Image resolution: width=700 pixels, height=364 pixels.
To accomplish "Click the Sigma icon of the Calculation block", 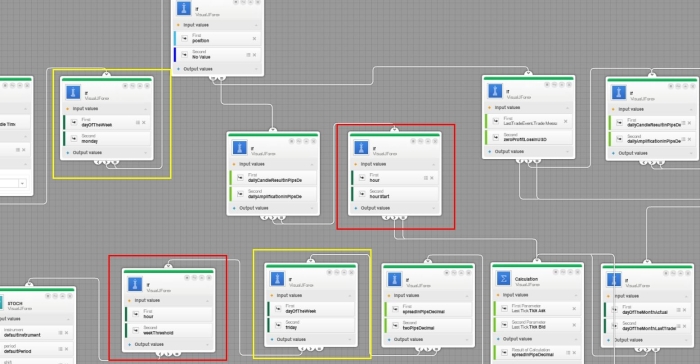I will coord(504,279).
